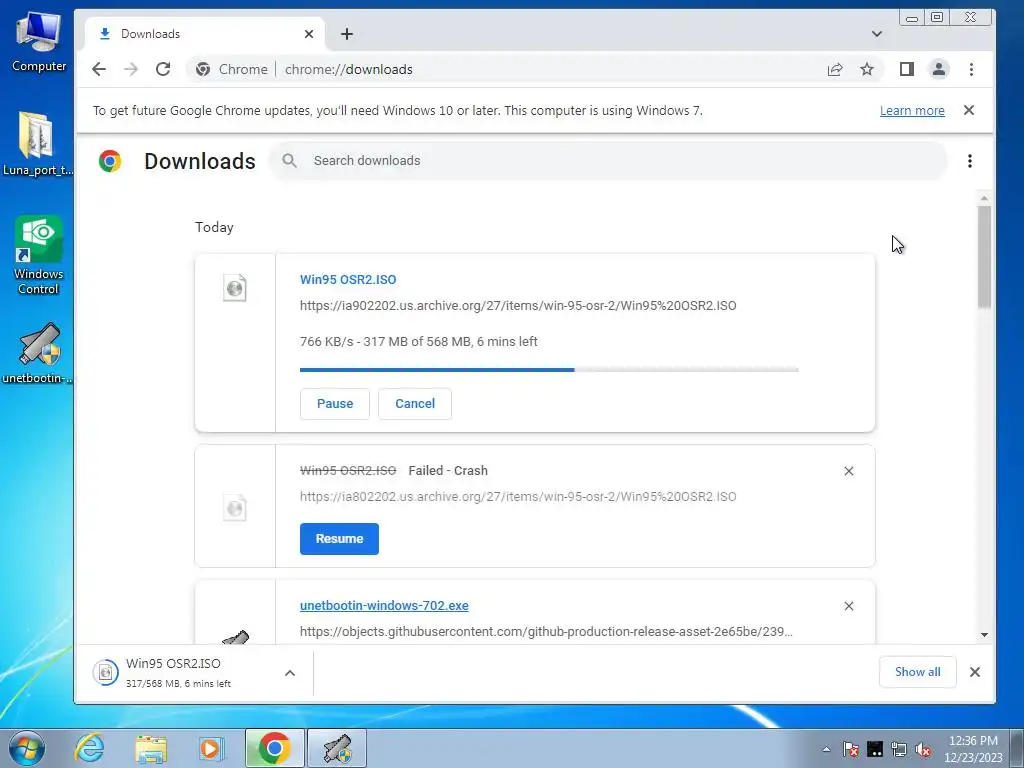Share this page via the share icon
Viewport: 1024px width, 768px height.
coord(835,69)
